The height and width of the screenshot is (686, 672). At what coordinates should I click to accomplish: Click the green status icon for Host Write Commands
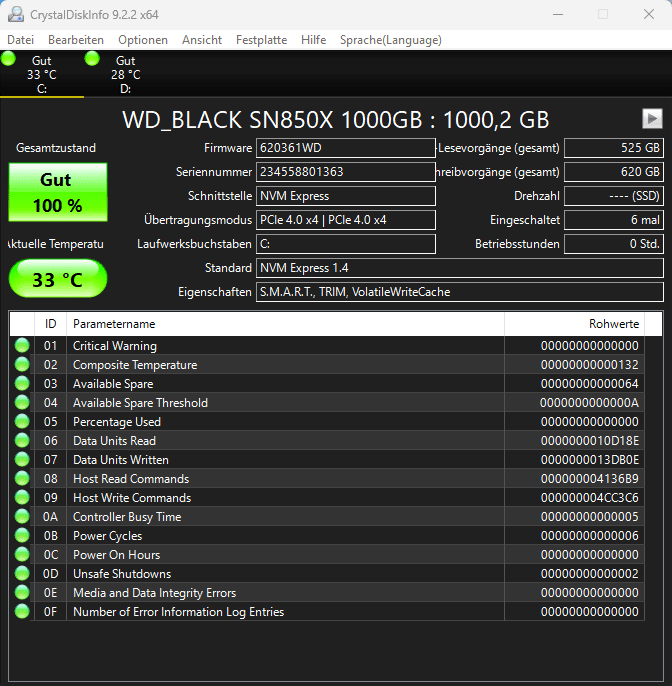click(x=22, y=498)
